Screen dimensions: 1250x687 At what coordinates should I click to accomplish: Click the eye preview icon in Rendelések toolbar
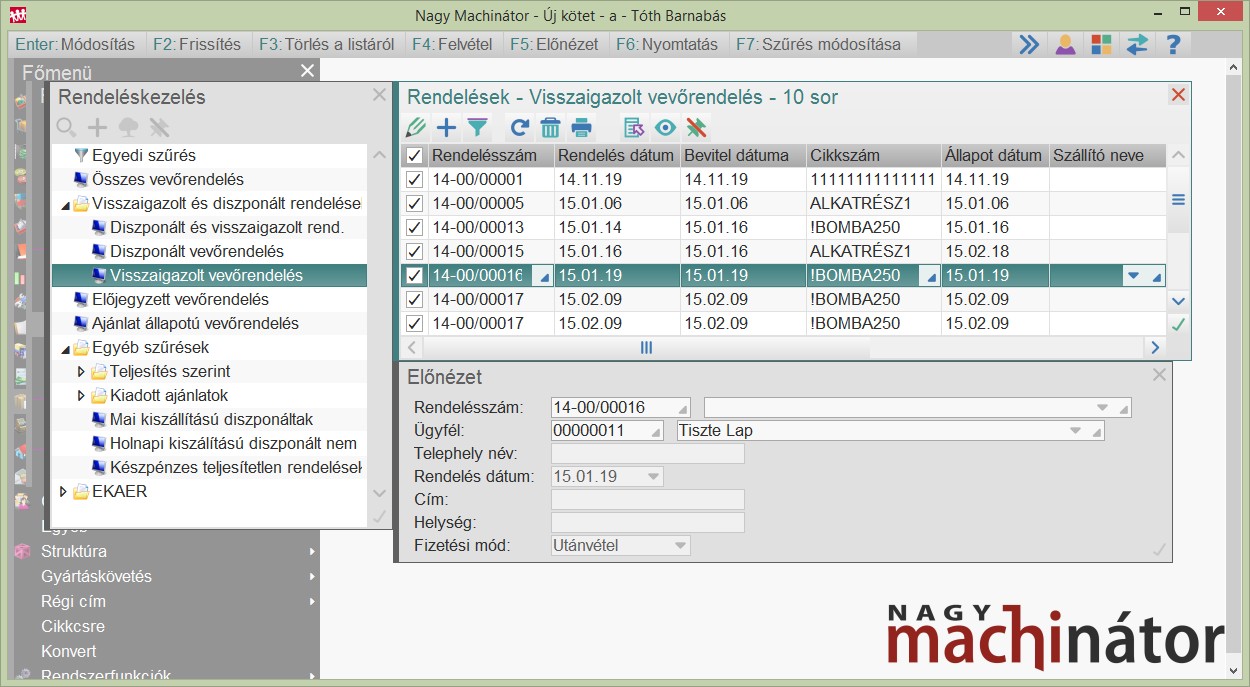[665, 127]
